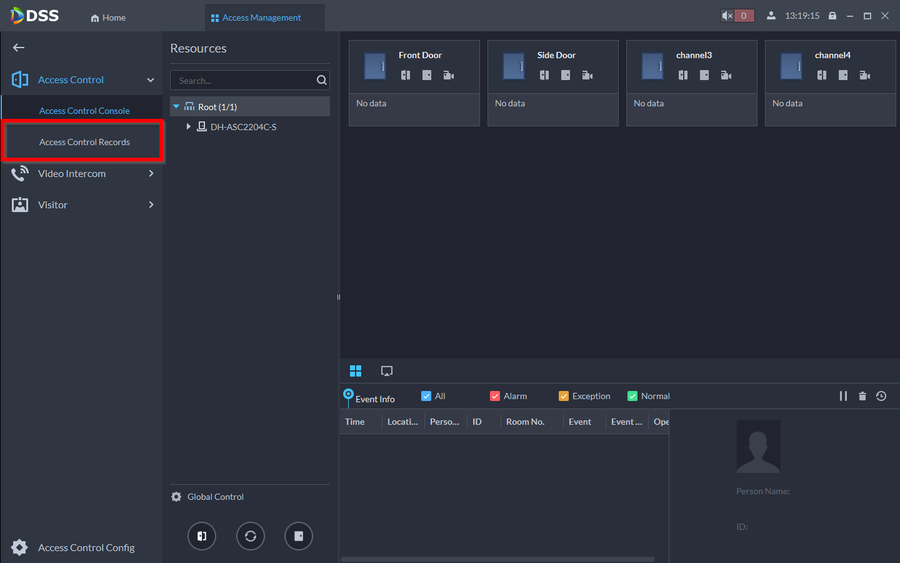Click the Resources search field
Image resolution: width=900 pixels, height=563 pixels.
coord(242,81)
